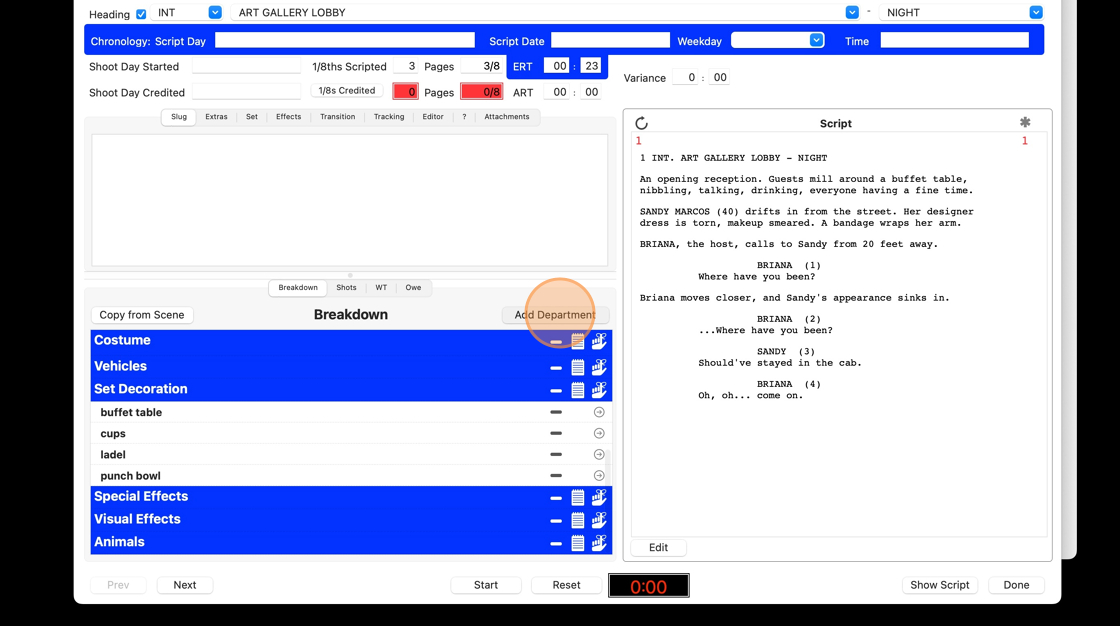Open the ART GALLERY LOBBY location dropdown
Screen dimensions: 1120x626
point(852,12)
